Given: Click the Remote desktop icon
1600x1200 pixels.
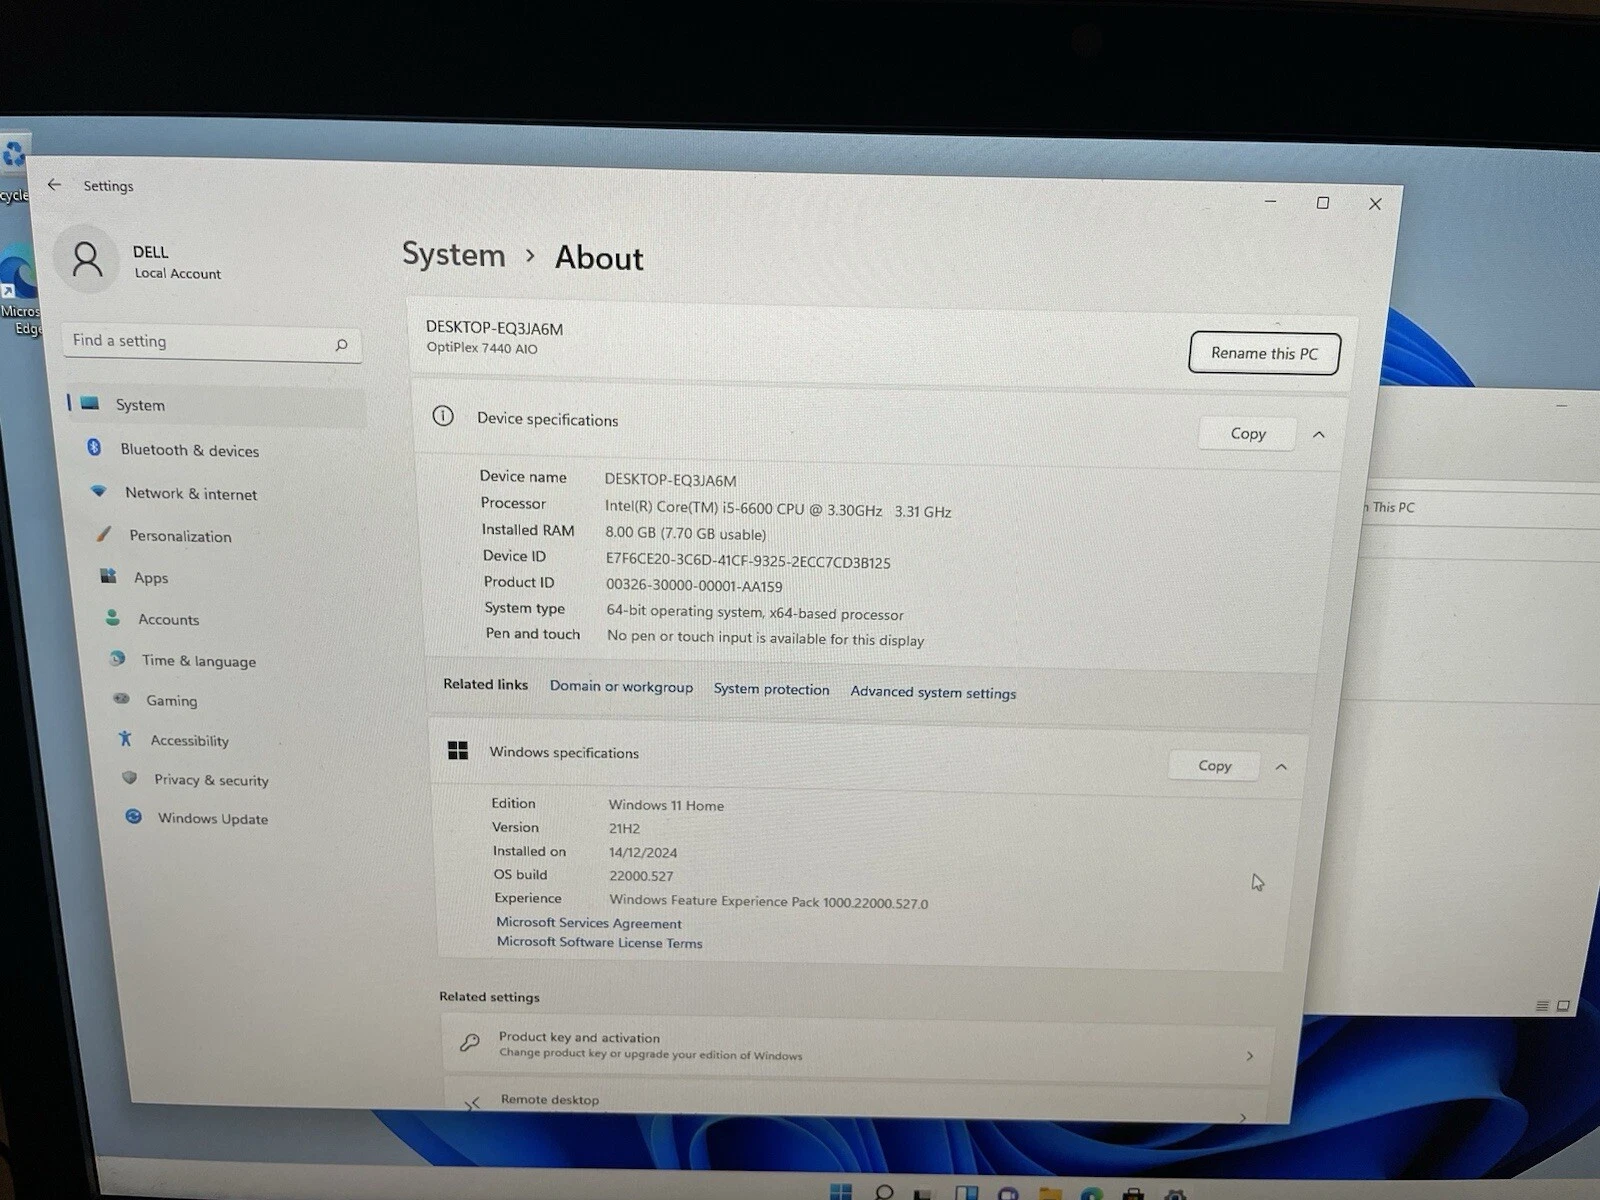Looking at the screenshot, I should coord(471,1103).
